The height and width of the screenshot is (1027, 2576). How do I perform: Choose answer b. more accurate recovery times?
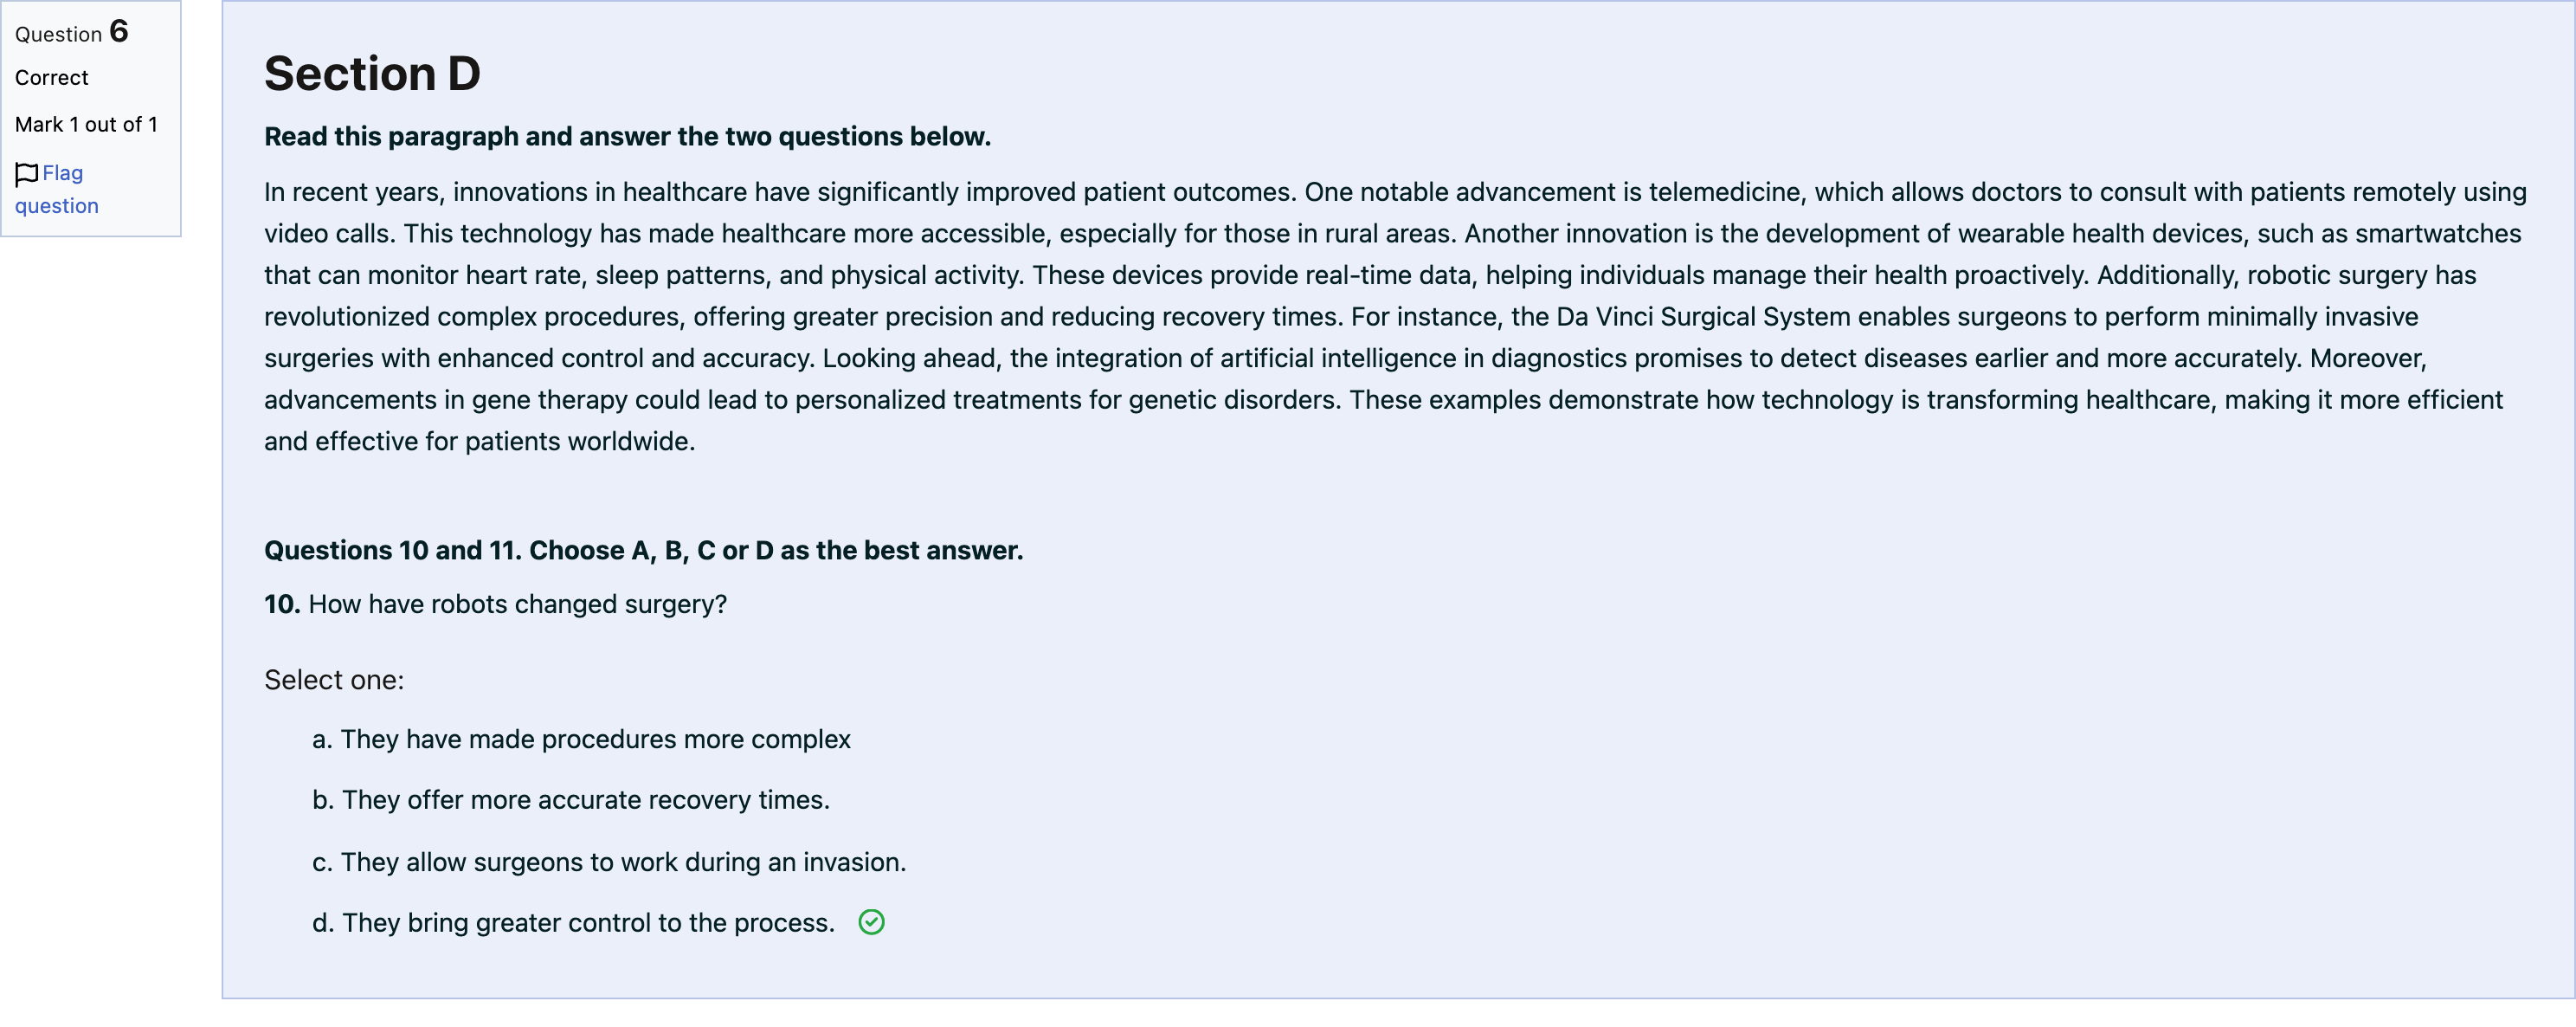click(x=571, y=800)
